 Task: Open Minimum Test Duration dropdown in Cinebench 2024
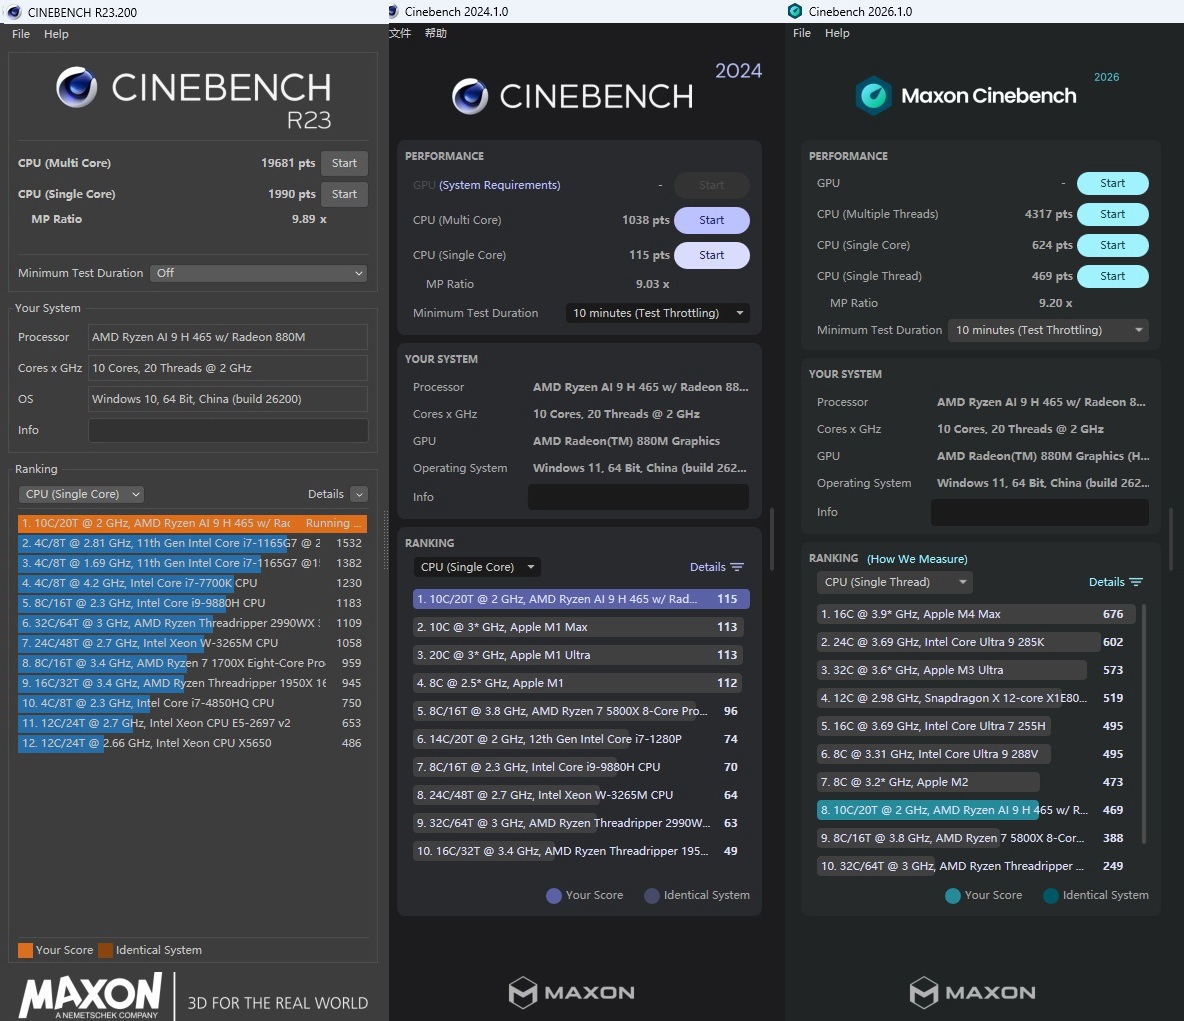657,313
